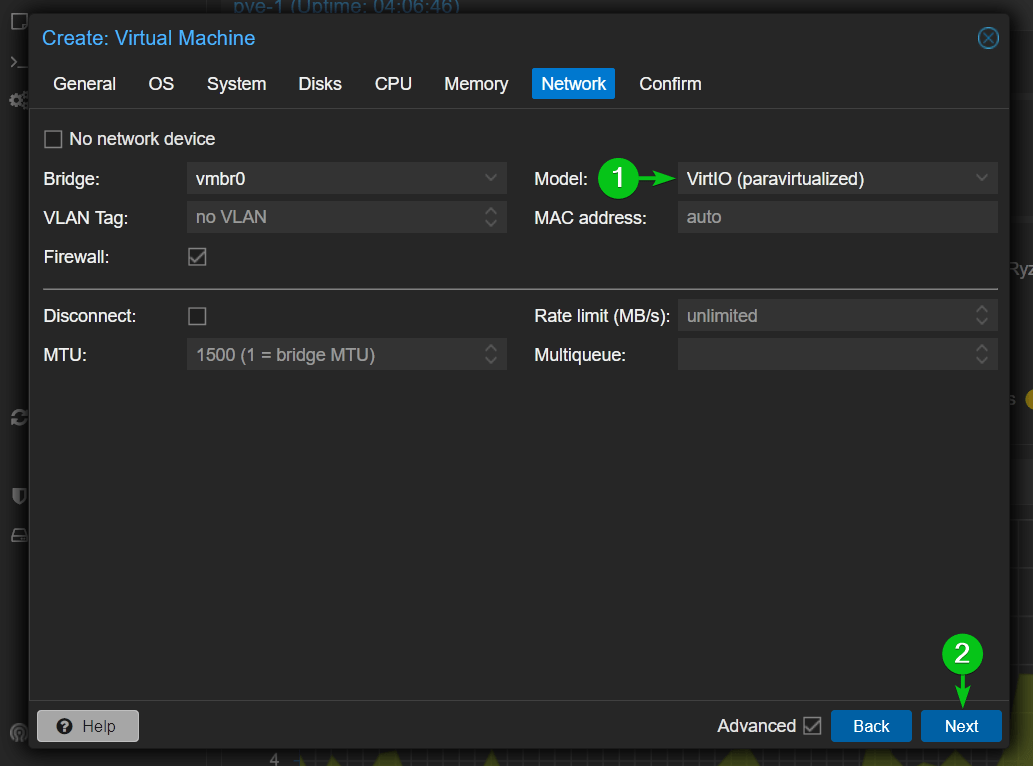
Task: Go to the System tab
Action: pyautogui.click(x=237, y=84)
